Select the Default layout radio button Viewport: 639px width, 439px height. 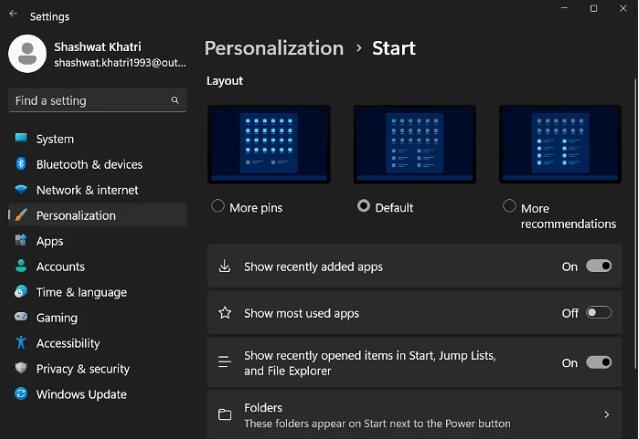[364, 206]
